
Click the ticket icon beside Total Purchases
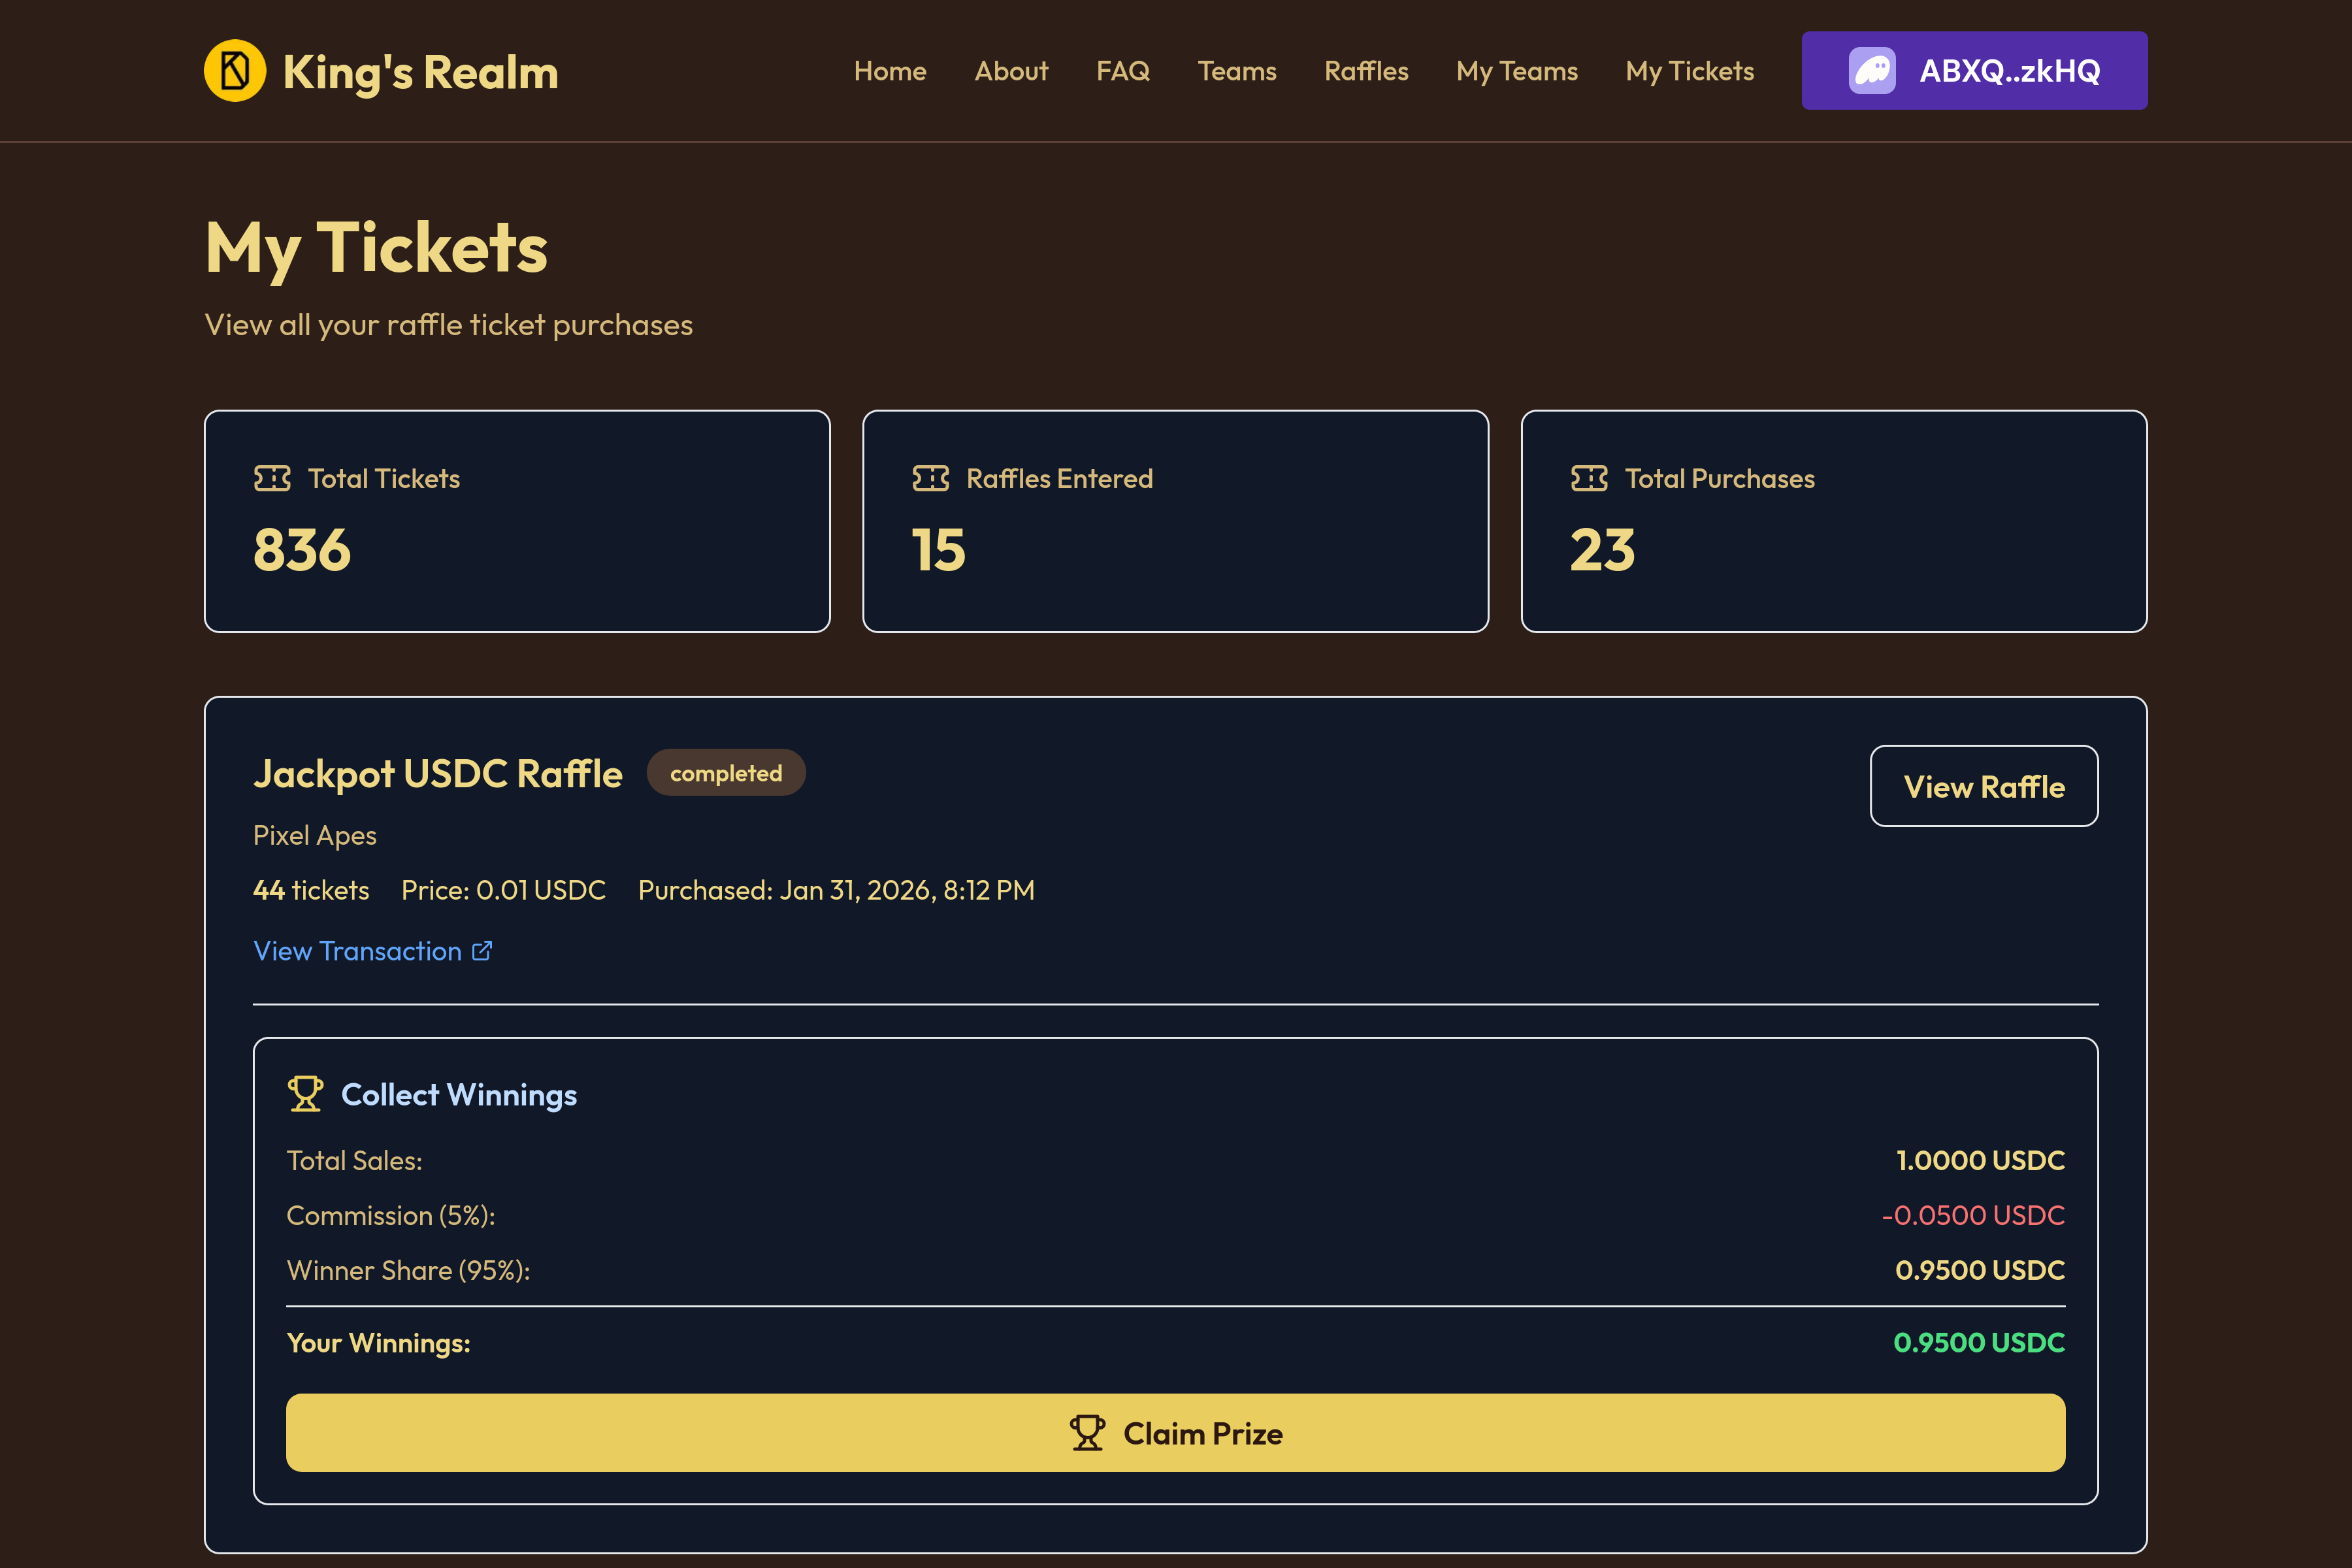point(1589,478)
